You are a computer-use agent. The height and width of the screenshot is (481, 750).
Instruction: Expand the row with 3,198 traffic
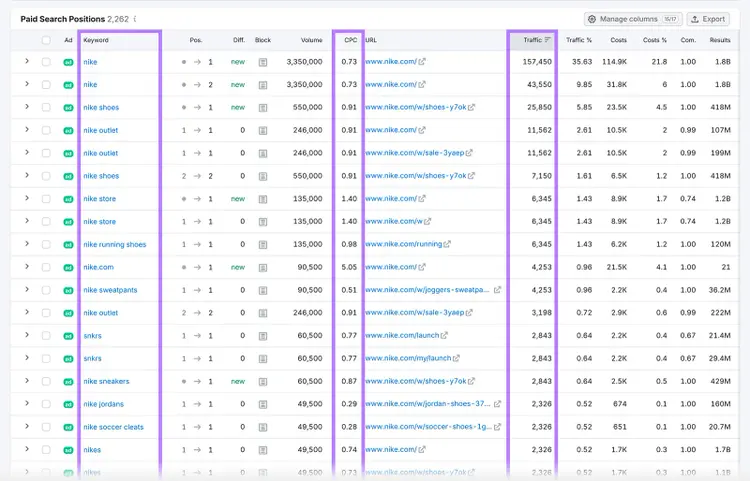(x=27, y=312)
